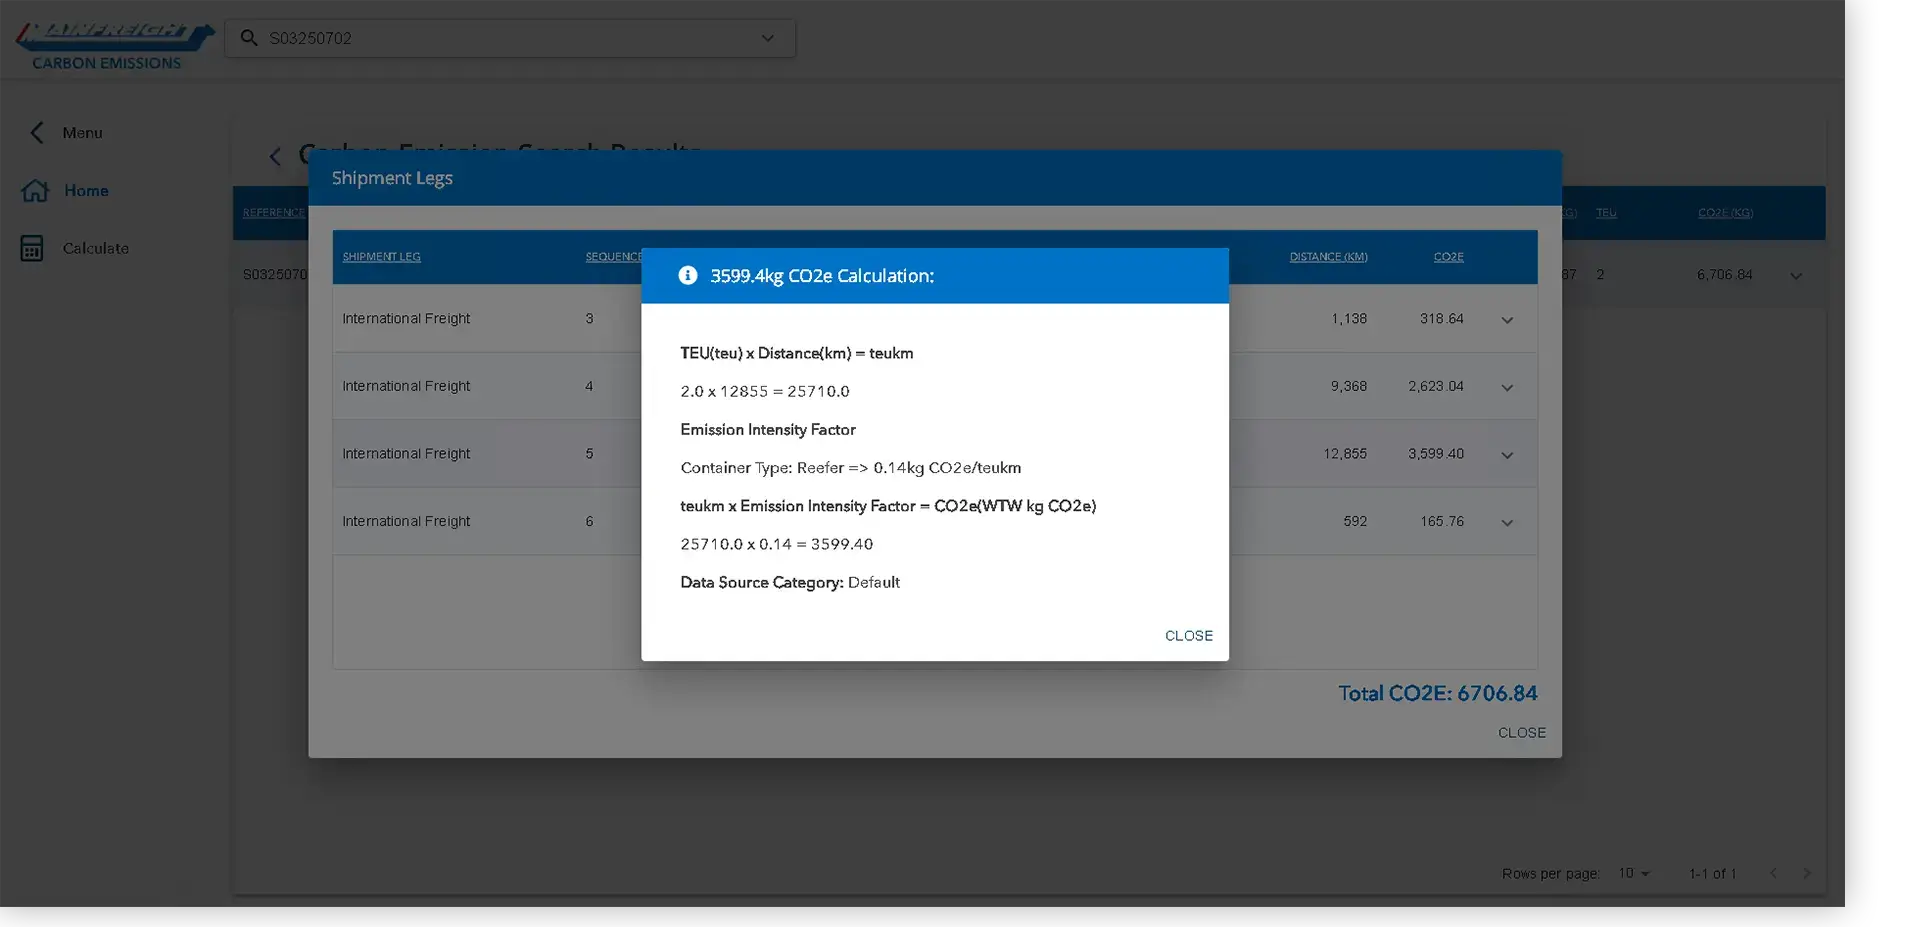1909x927 pixels.
Task: Open rows per page dropdown
Action: click(1634, 874)
